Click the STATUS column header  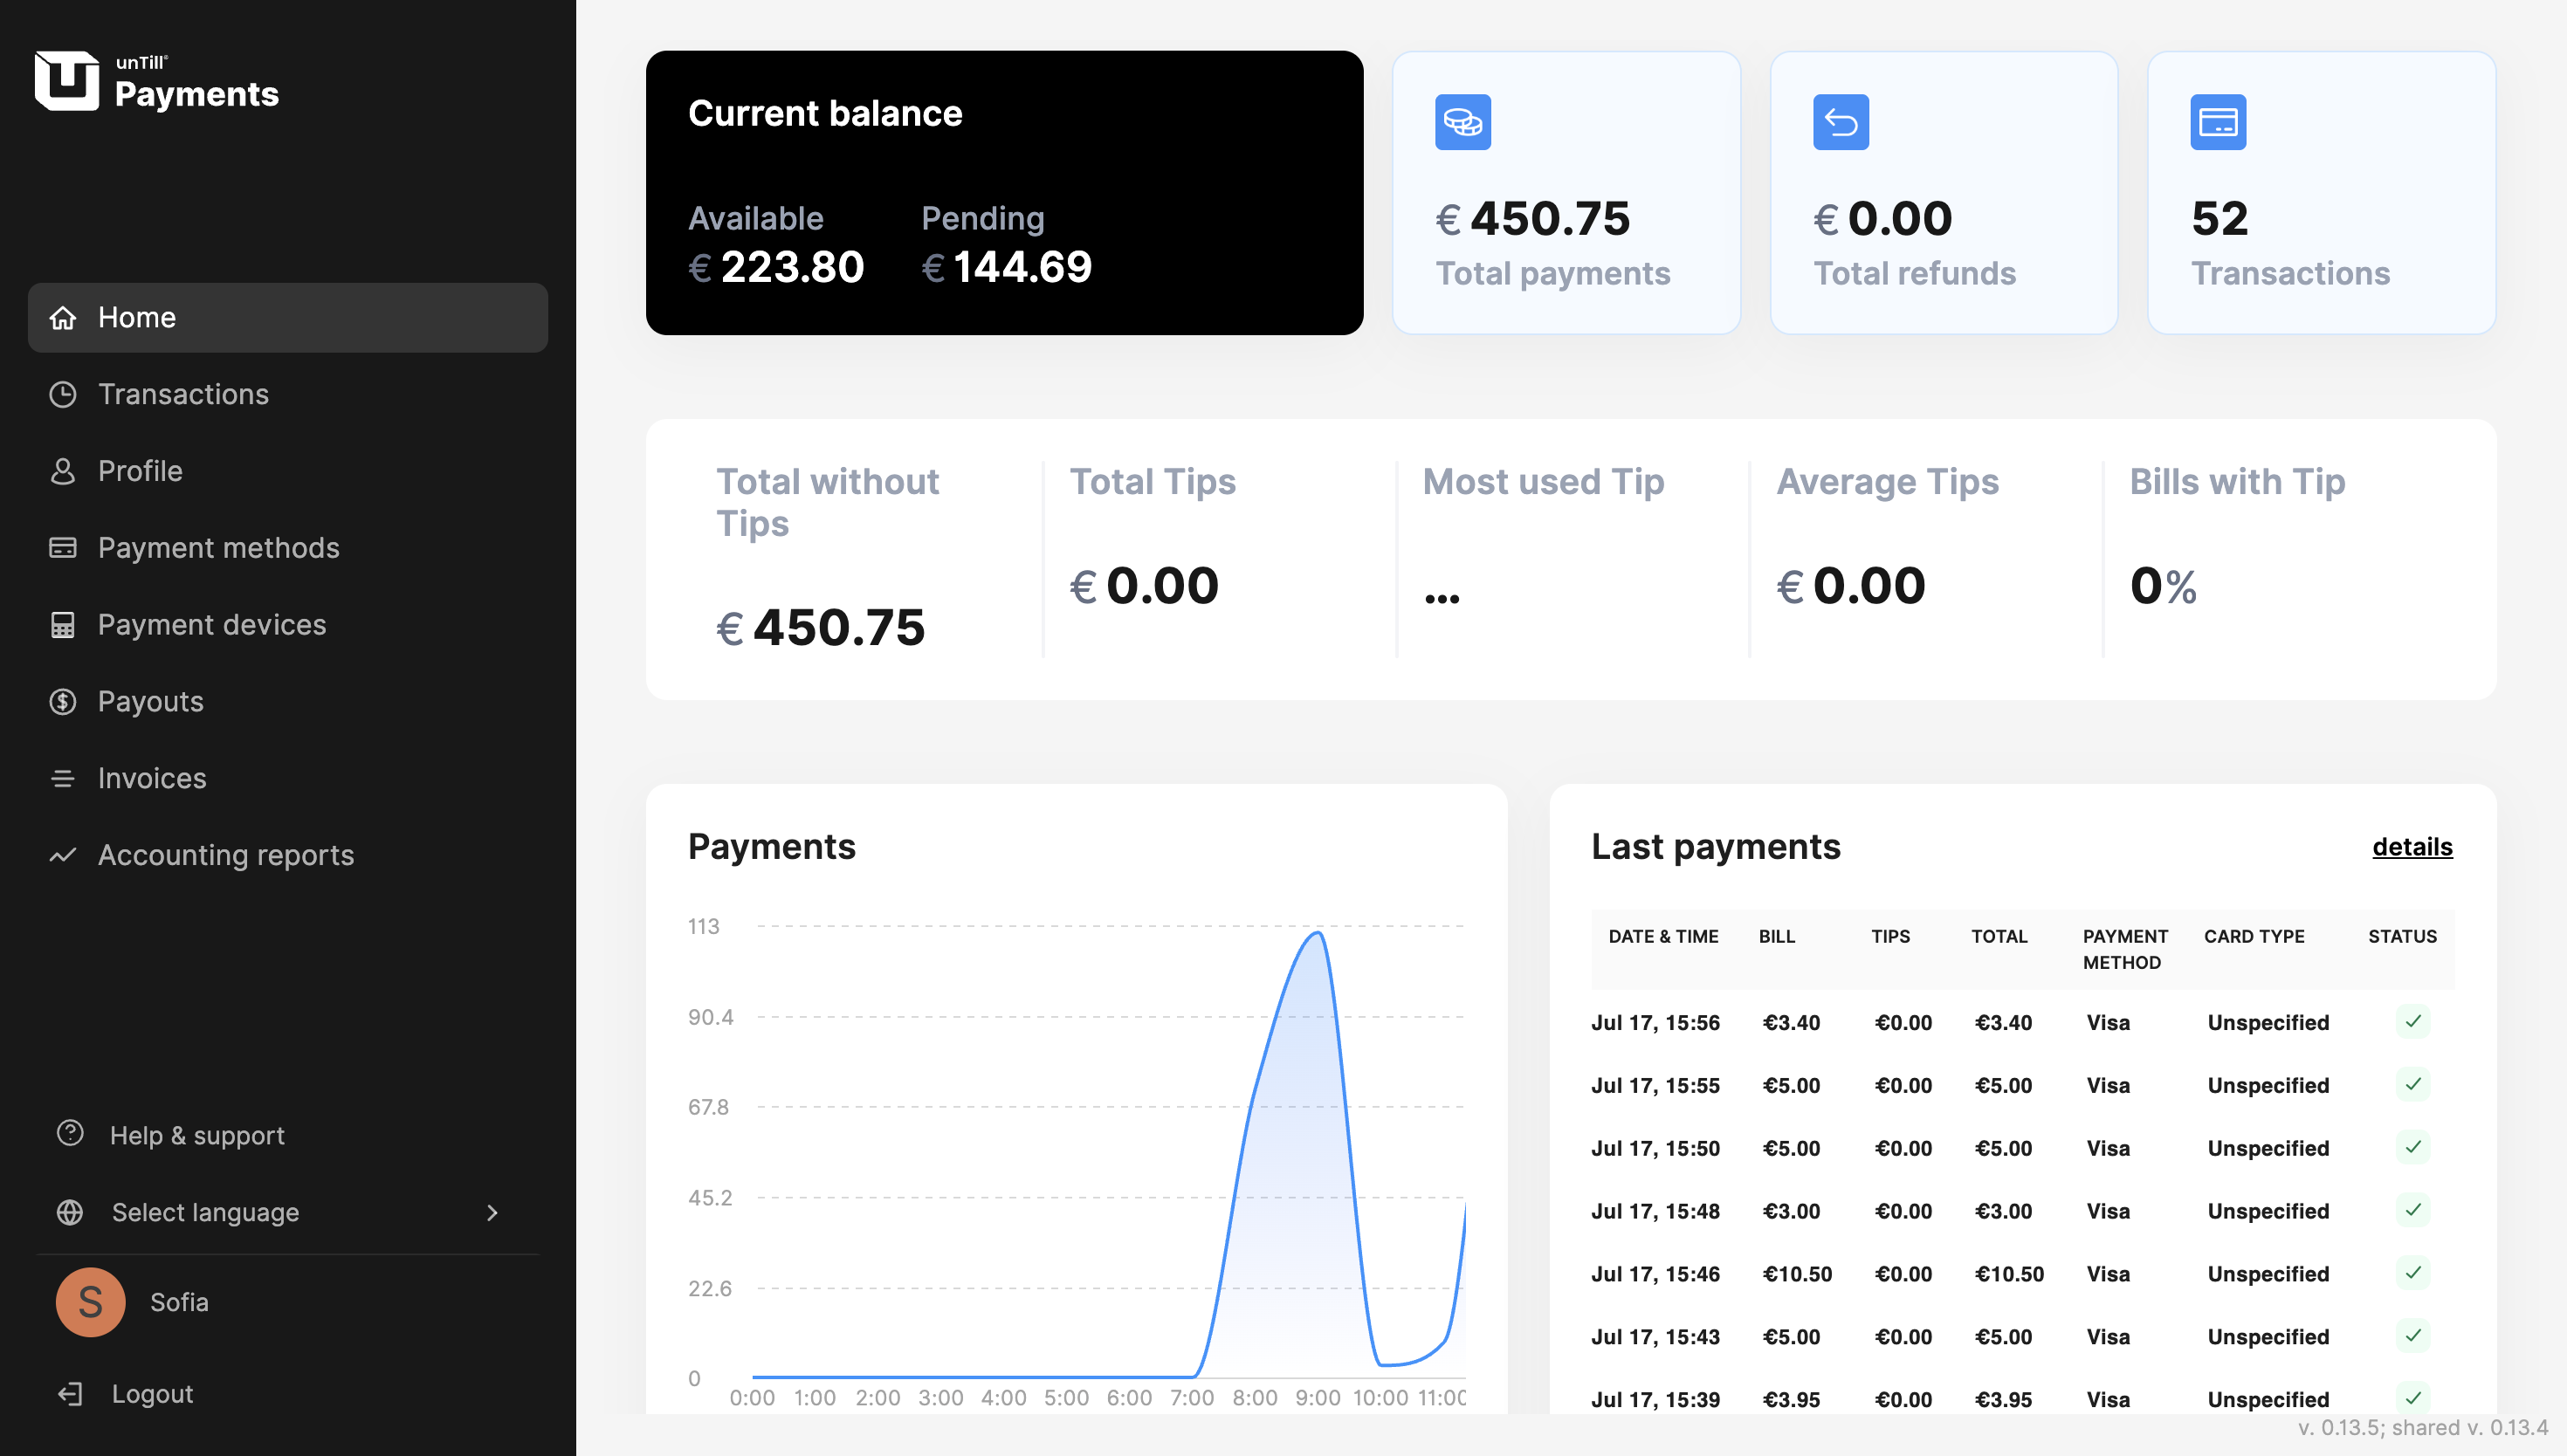(2402, 937)
